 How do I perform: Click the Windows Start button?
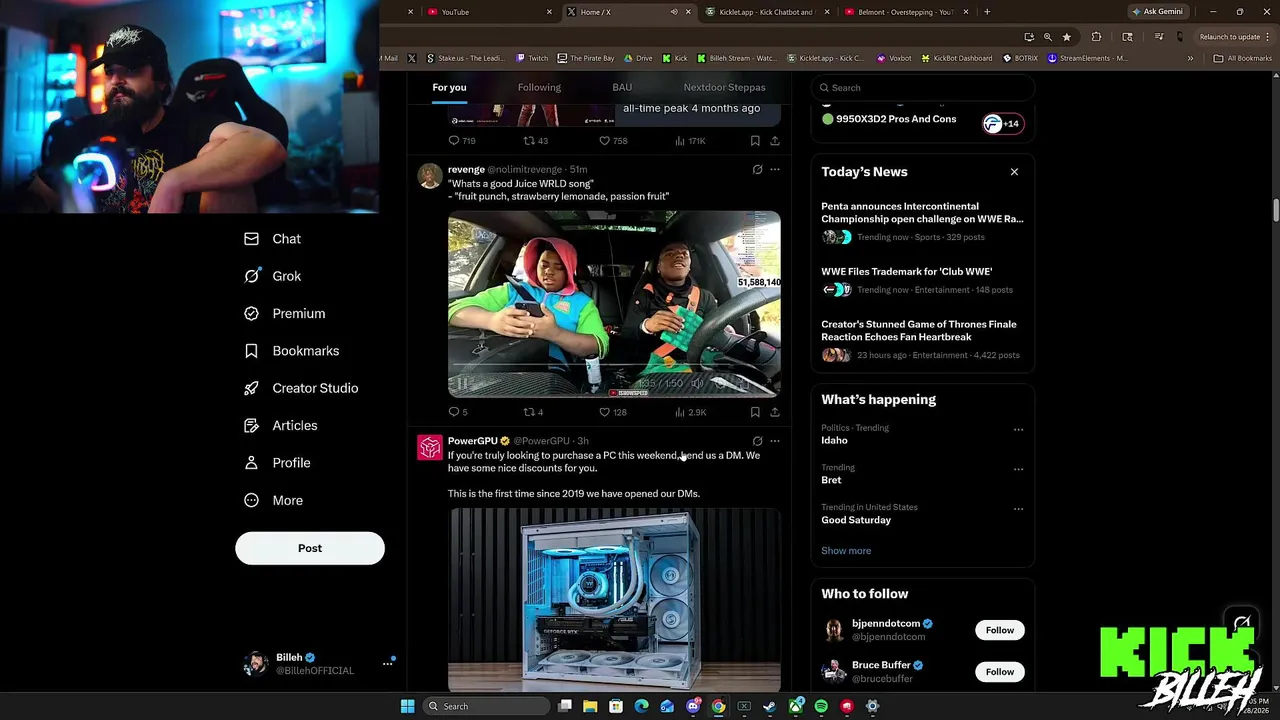click(407, 706)
